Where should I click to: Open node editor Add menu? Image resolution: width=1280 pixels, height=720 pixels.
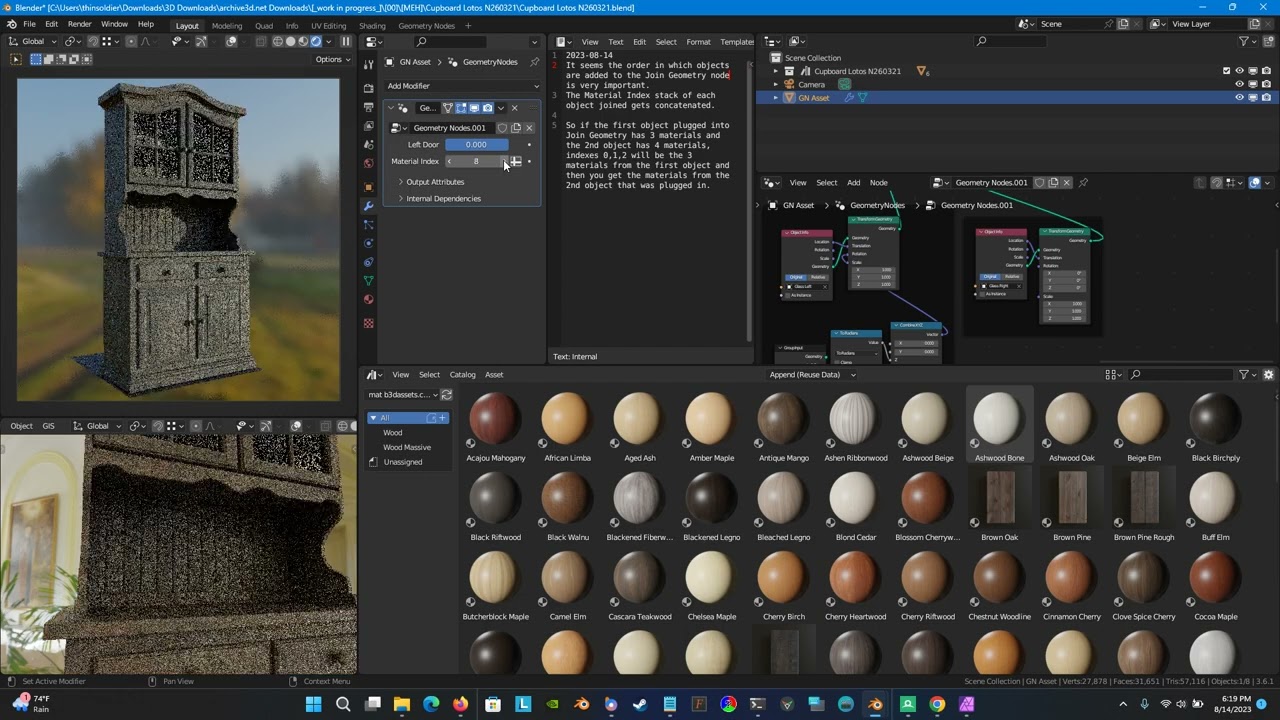[x=853, y=183]
